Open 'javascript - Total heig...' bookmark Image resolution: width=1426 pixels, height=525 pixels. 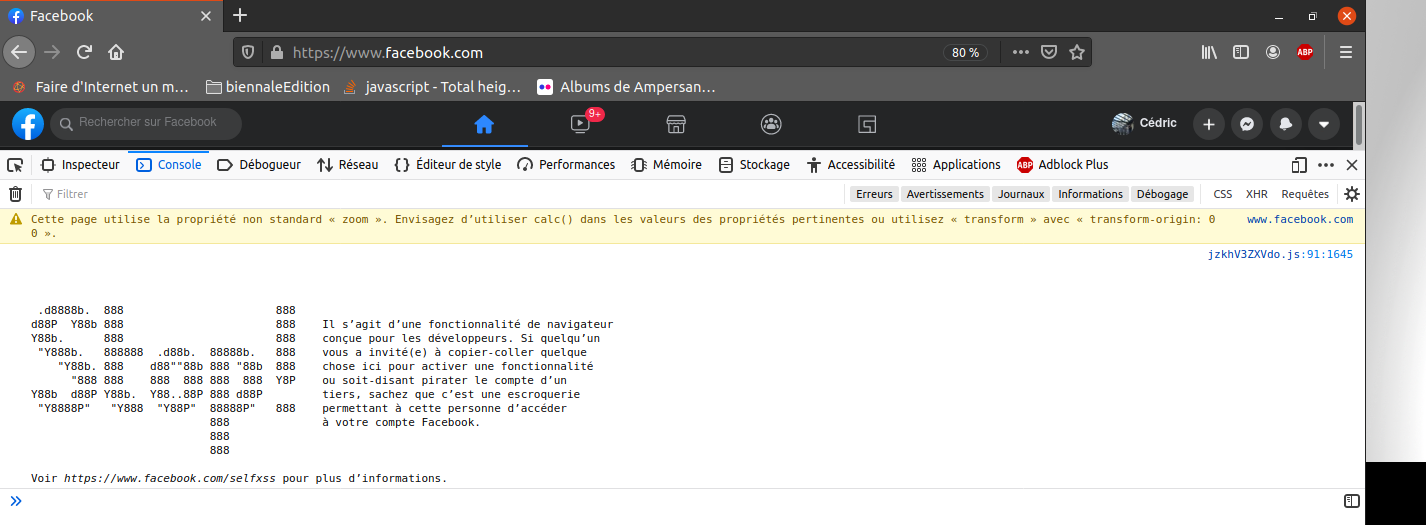pos(432,87)
